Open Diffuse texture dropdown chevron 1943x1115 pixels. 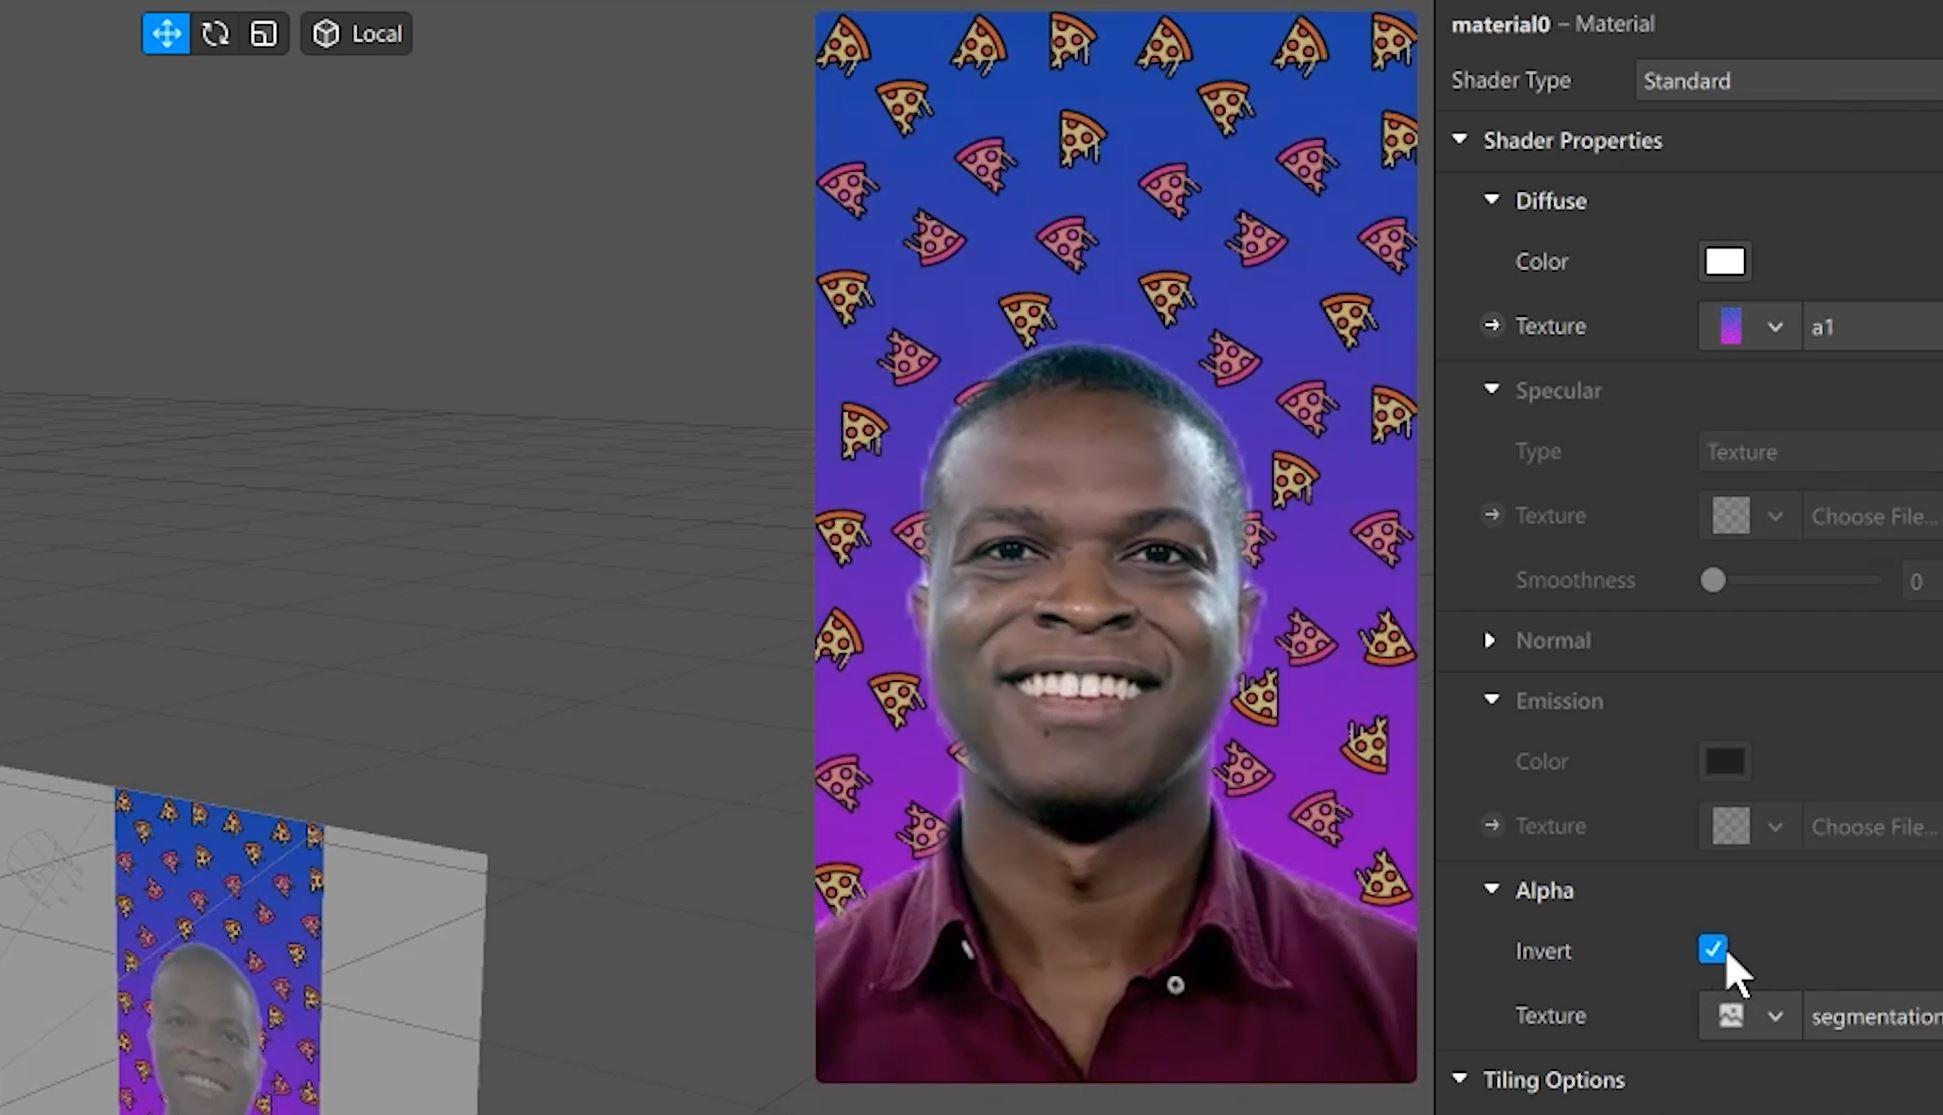1775,327
